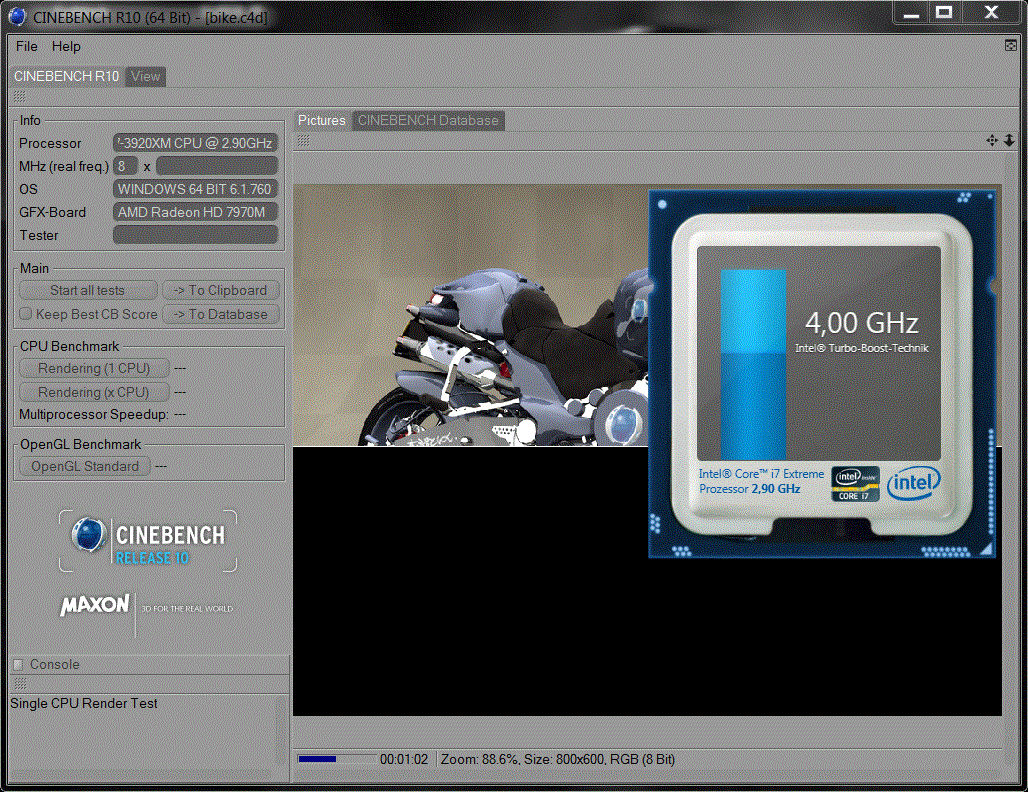
Task: Minimize the CINEBENCH window
Action: coord(911,12)
